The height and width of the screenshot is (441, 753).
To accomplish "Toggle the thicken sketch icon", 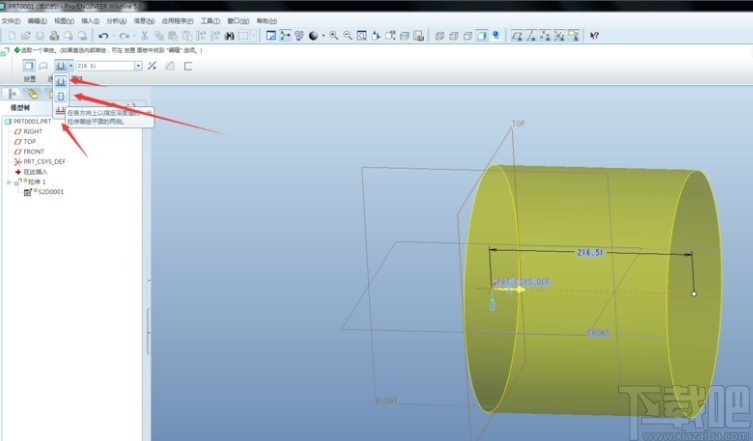I will click(188, 66).
